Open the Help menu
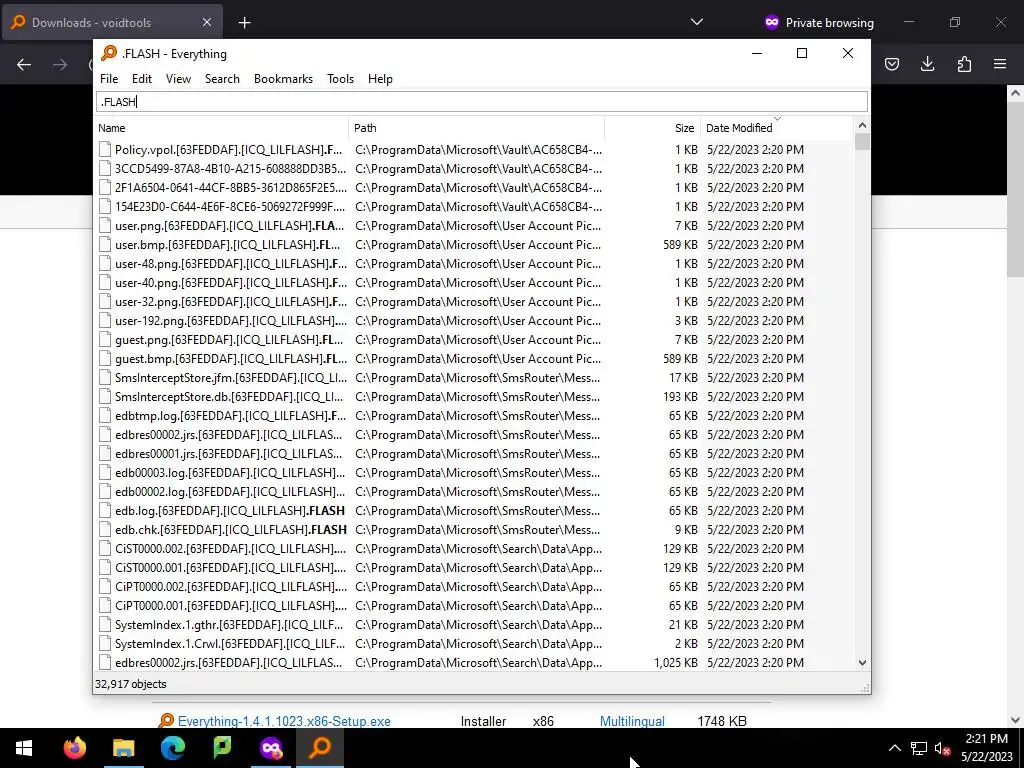 click(380, 79)
